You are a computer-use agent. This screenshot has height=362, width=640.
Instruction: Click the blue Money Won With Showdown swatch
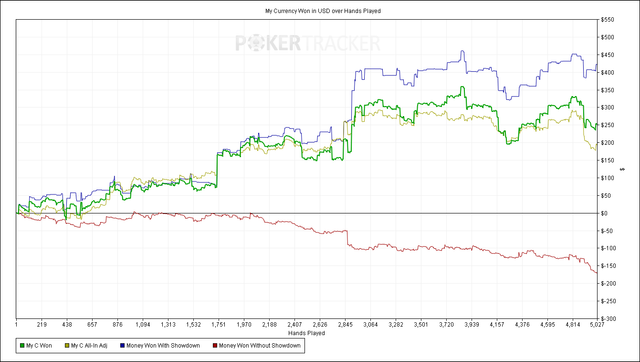tap(122, 346)
